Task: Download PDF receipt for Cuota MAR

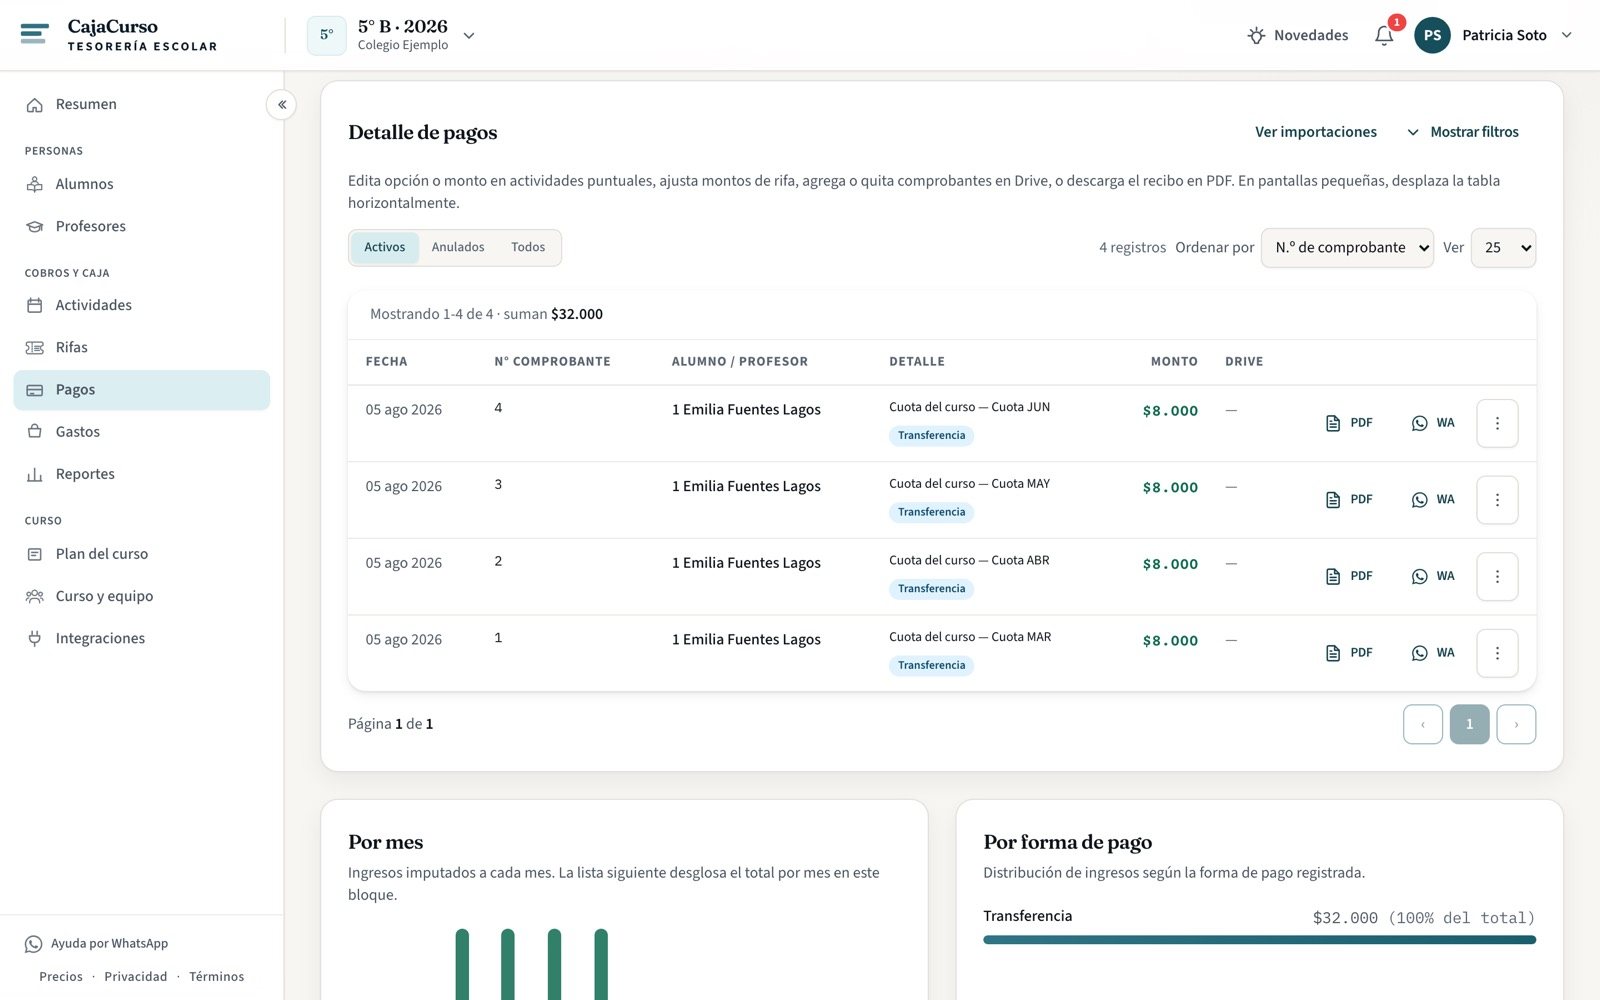Action: coord(1348,653)
